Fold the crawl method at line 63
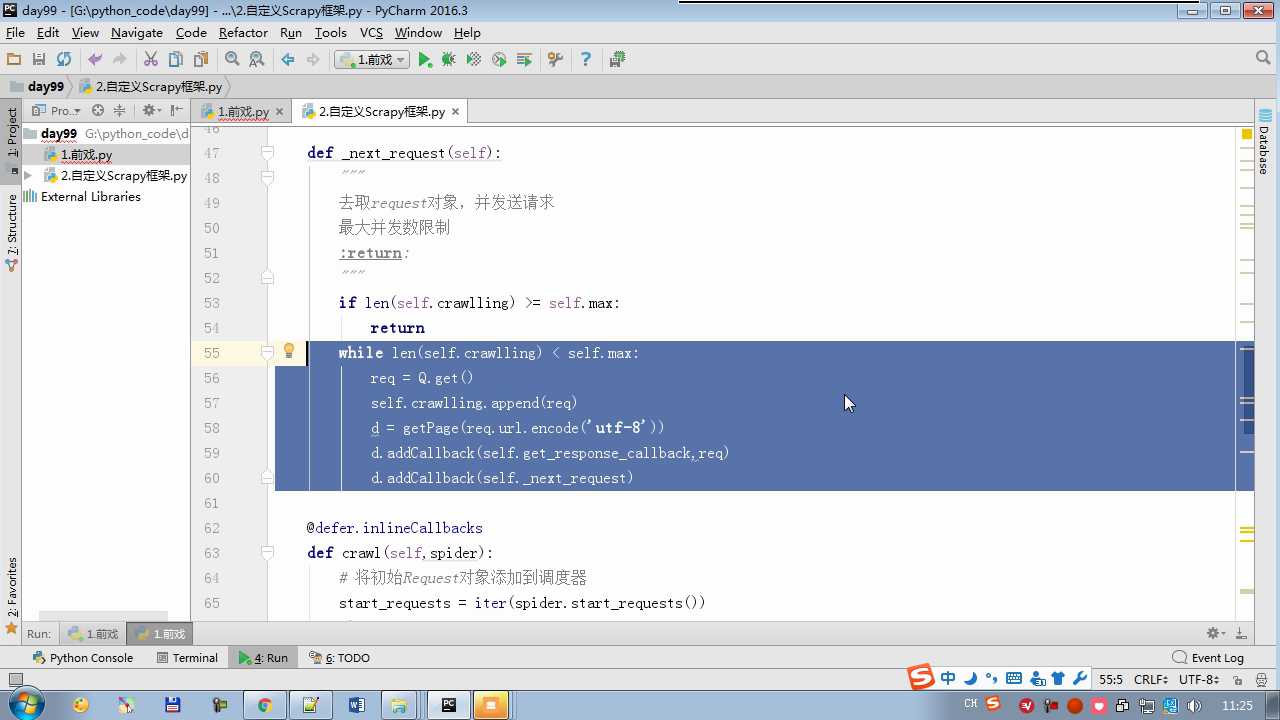The width and height of the screenshot is (1280, 720). click(267, 553)
